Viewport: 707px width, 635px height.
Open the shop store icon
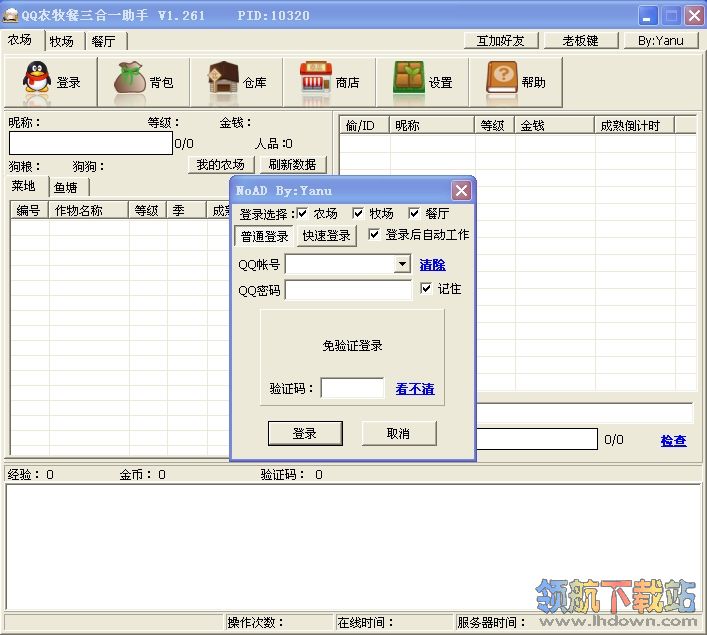point(316,77)
